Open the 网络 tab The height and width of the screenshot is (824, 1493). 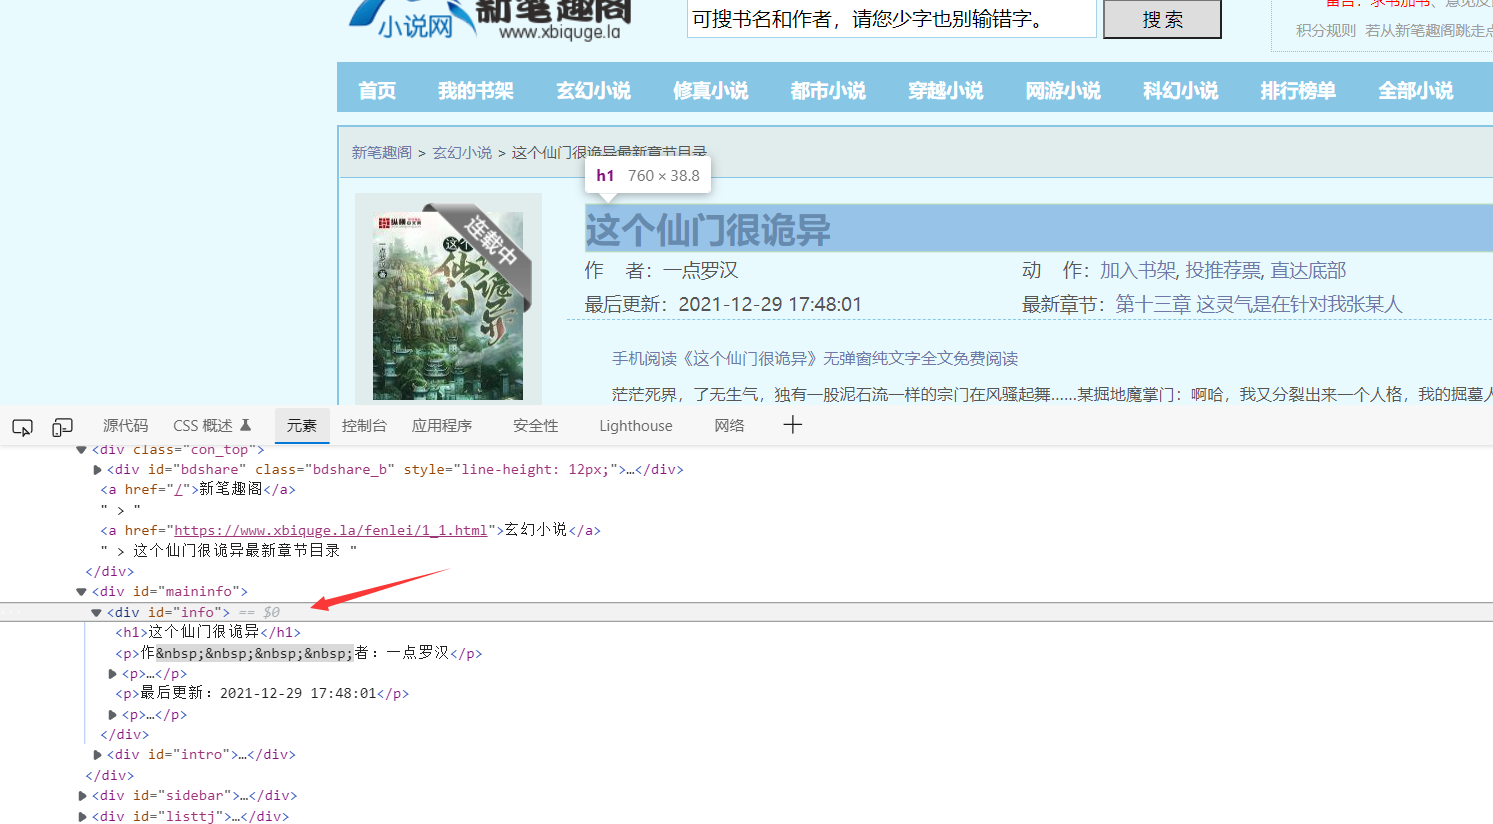pyautogui.click(x=729, y=426)
